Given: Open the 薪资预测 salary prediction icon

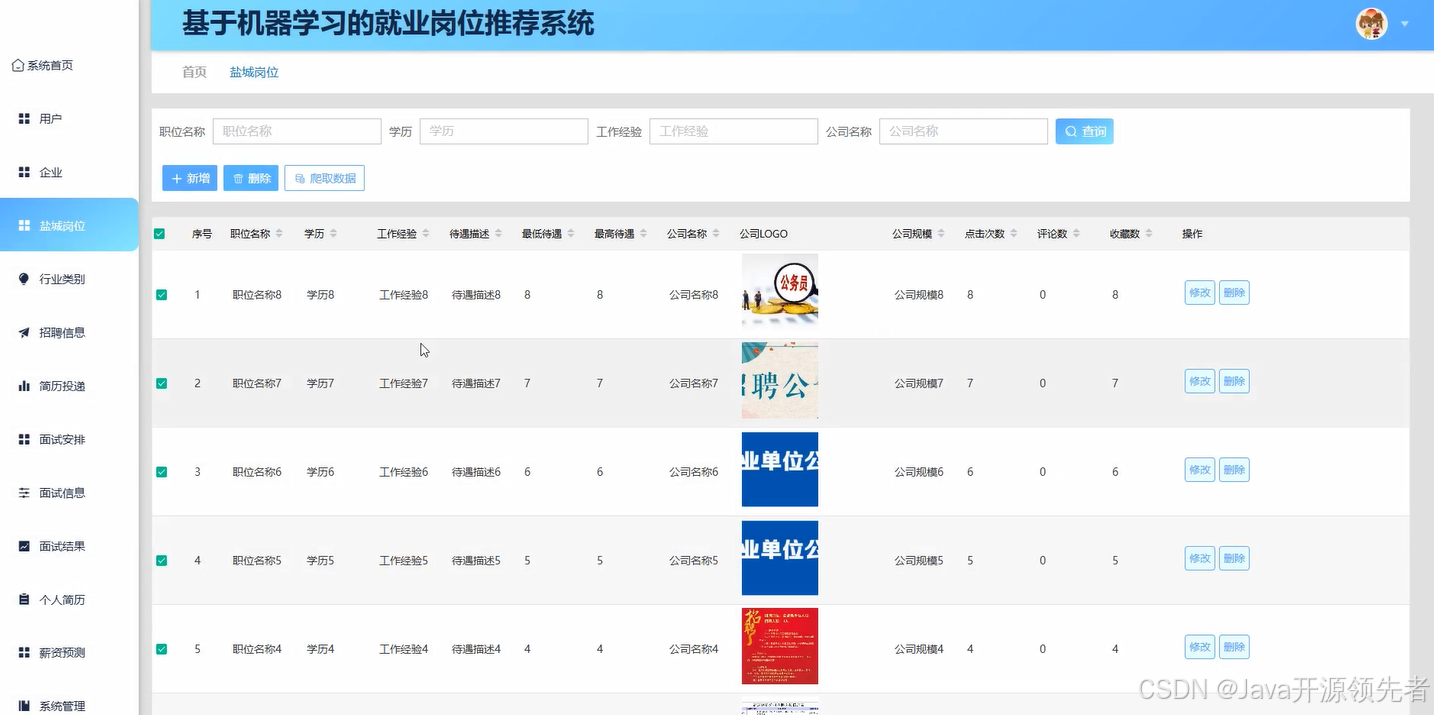Looking at the screenshot, I should (x=23, y=652).
